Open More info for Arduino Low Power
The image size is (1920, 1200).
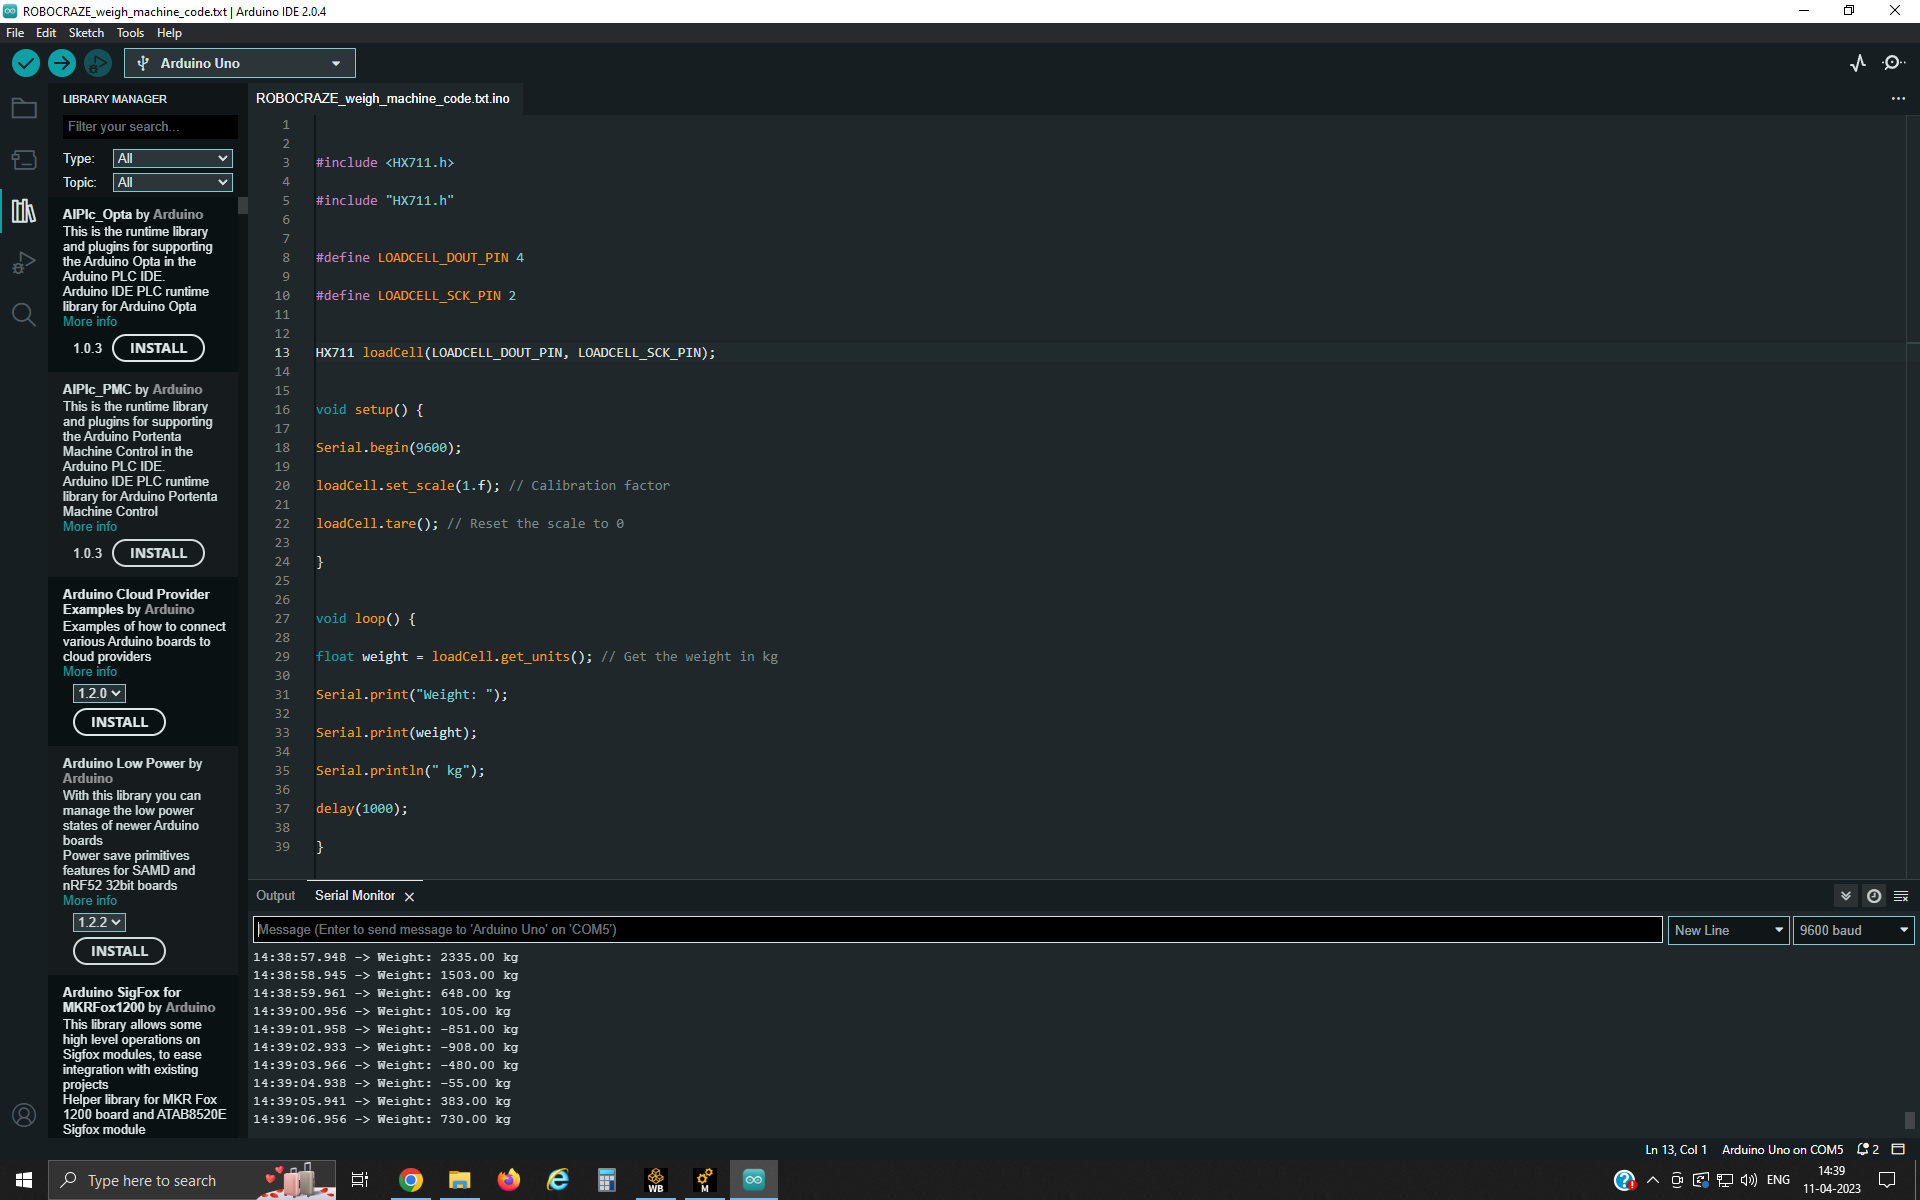[x=90, y=901]
